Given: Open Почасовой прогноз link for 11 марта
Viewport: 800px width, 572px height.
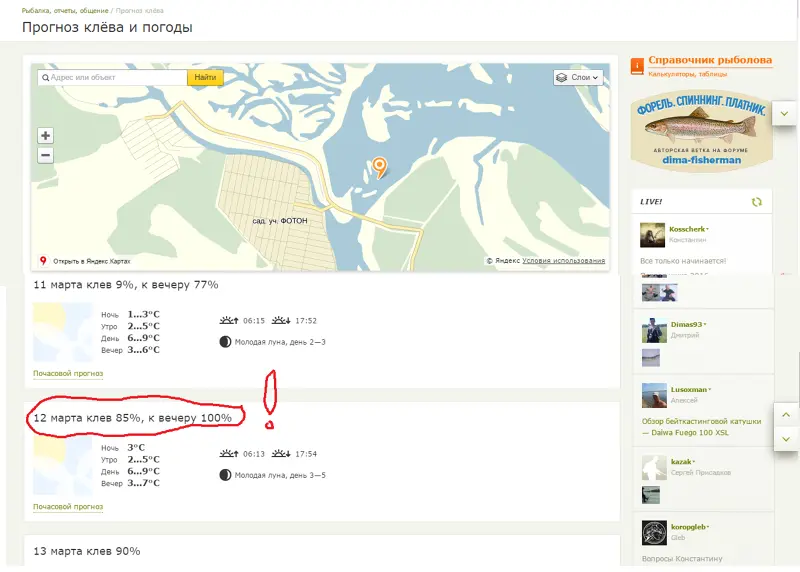Looking at the screenshot, I should pyautogui.click(x=68, y=373).
